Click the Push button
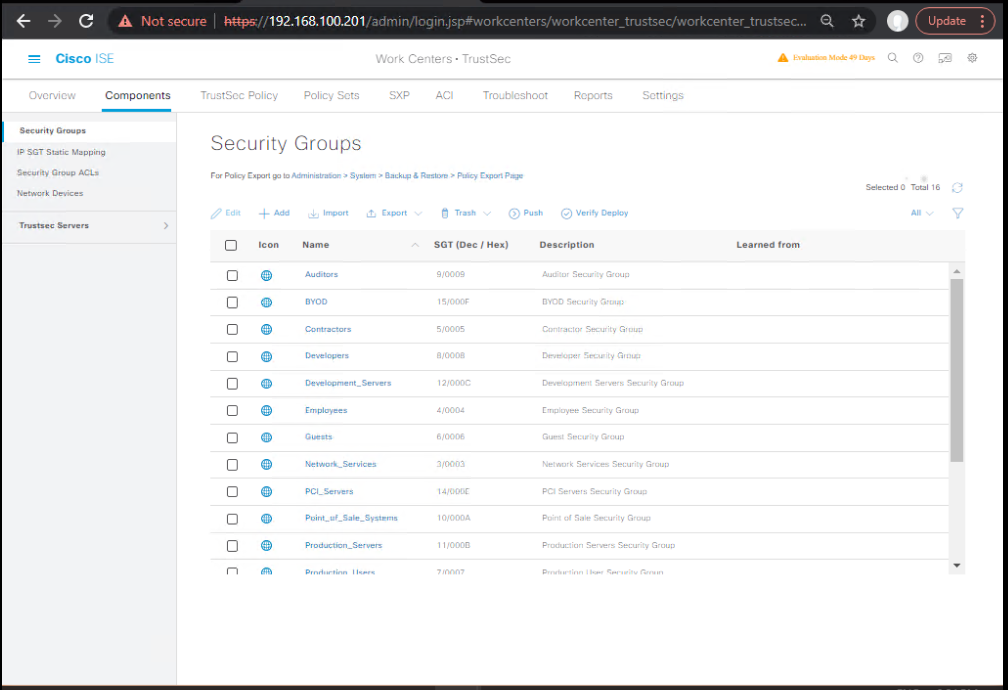This screenshot has width=1008, height=690. [526, 213]
